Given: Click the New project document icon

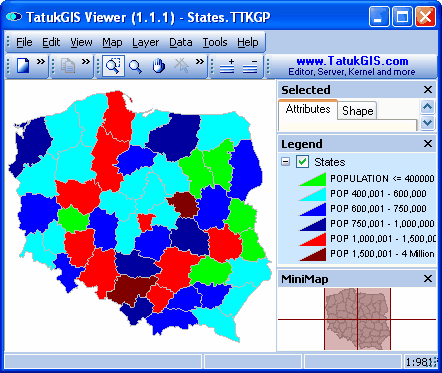Looking at the screenshot, I should [x=23, y=66].
